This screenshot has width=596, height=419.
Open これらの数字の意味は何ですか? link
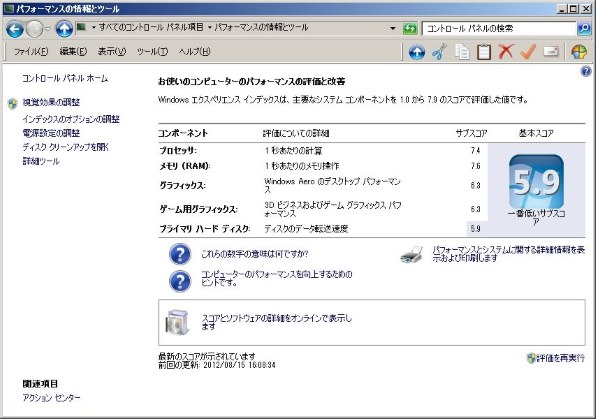point(255,254)
